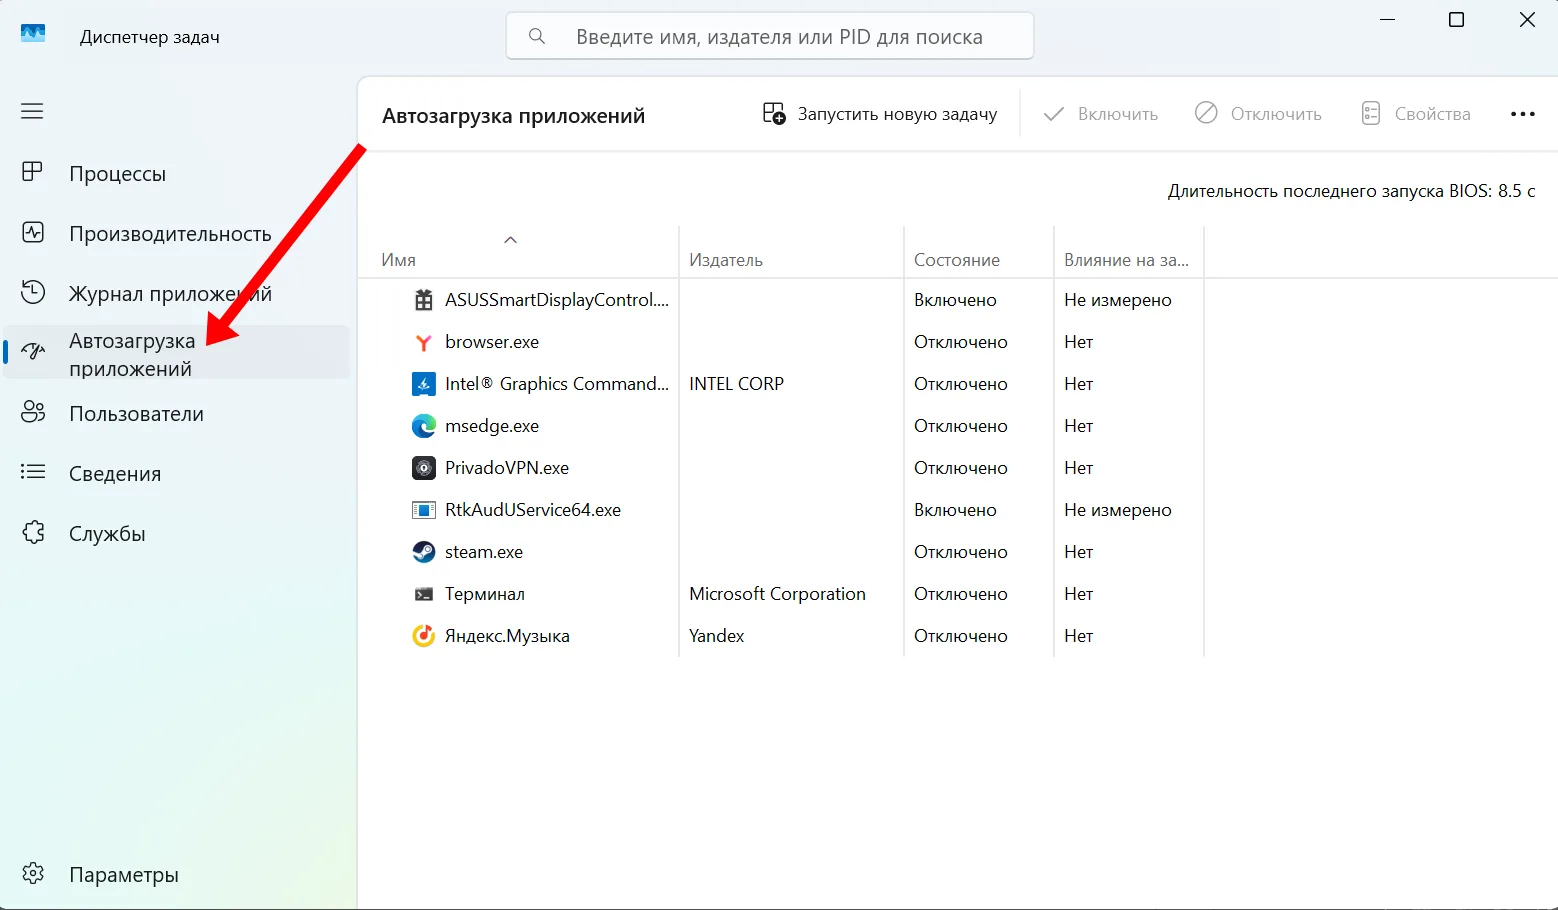Select the Яндекс.Музыка row name
The width and height of the screenshot is (1558, 910).
point(507,636)
